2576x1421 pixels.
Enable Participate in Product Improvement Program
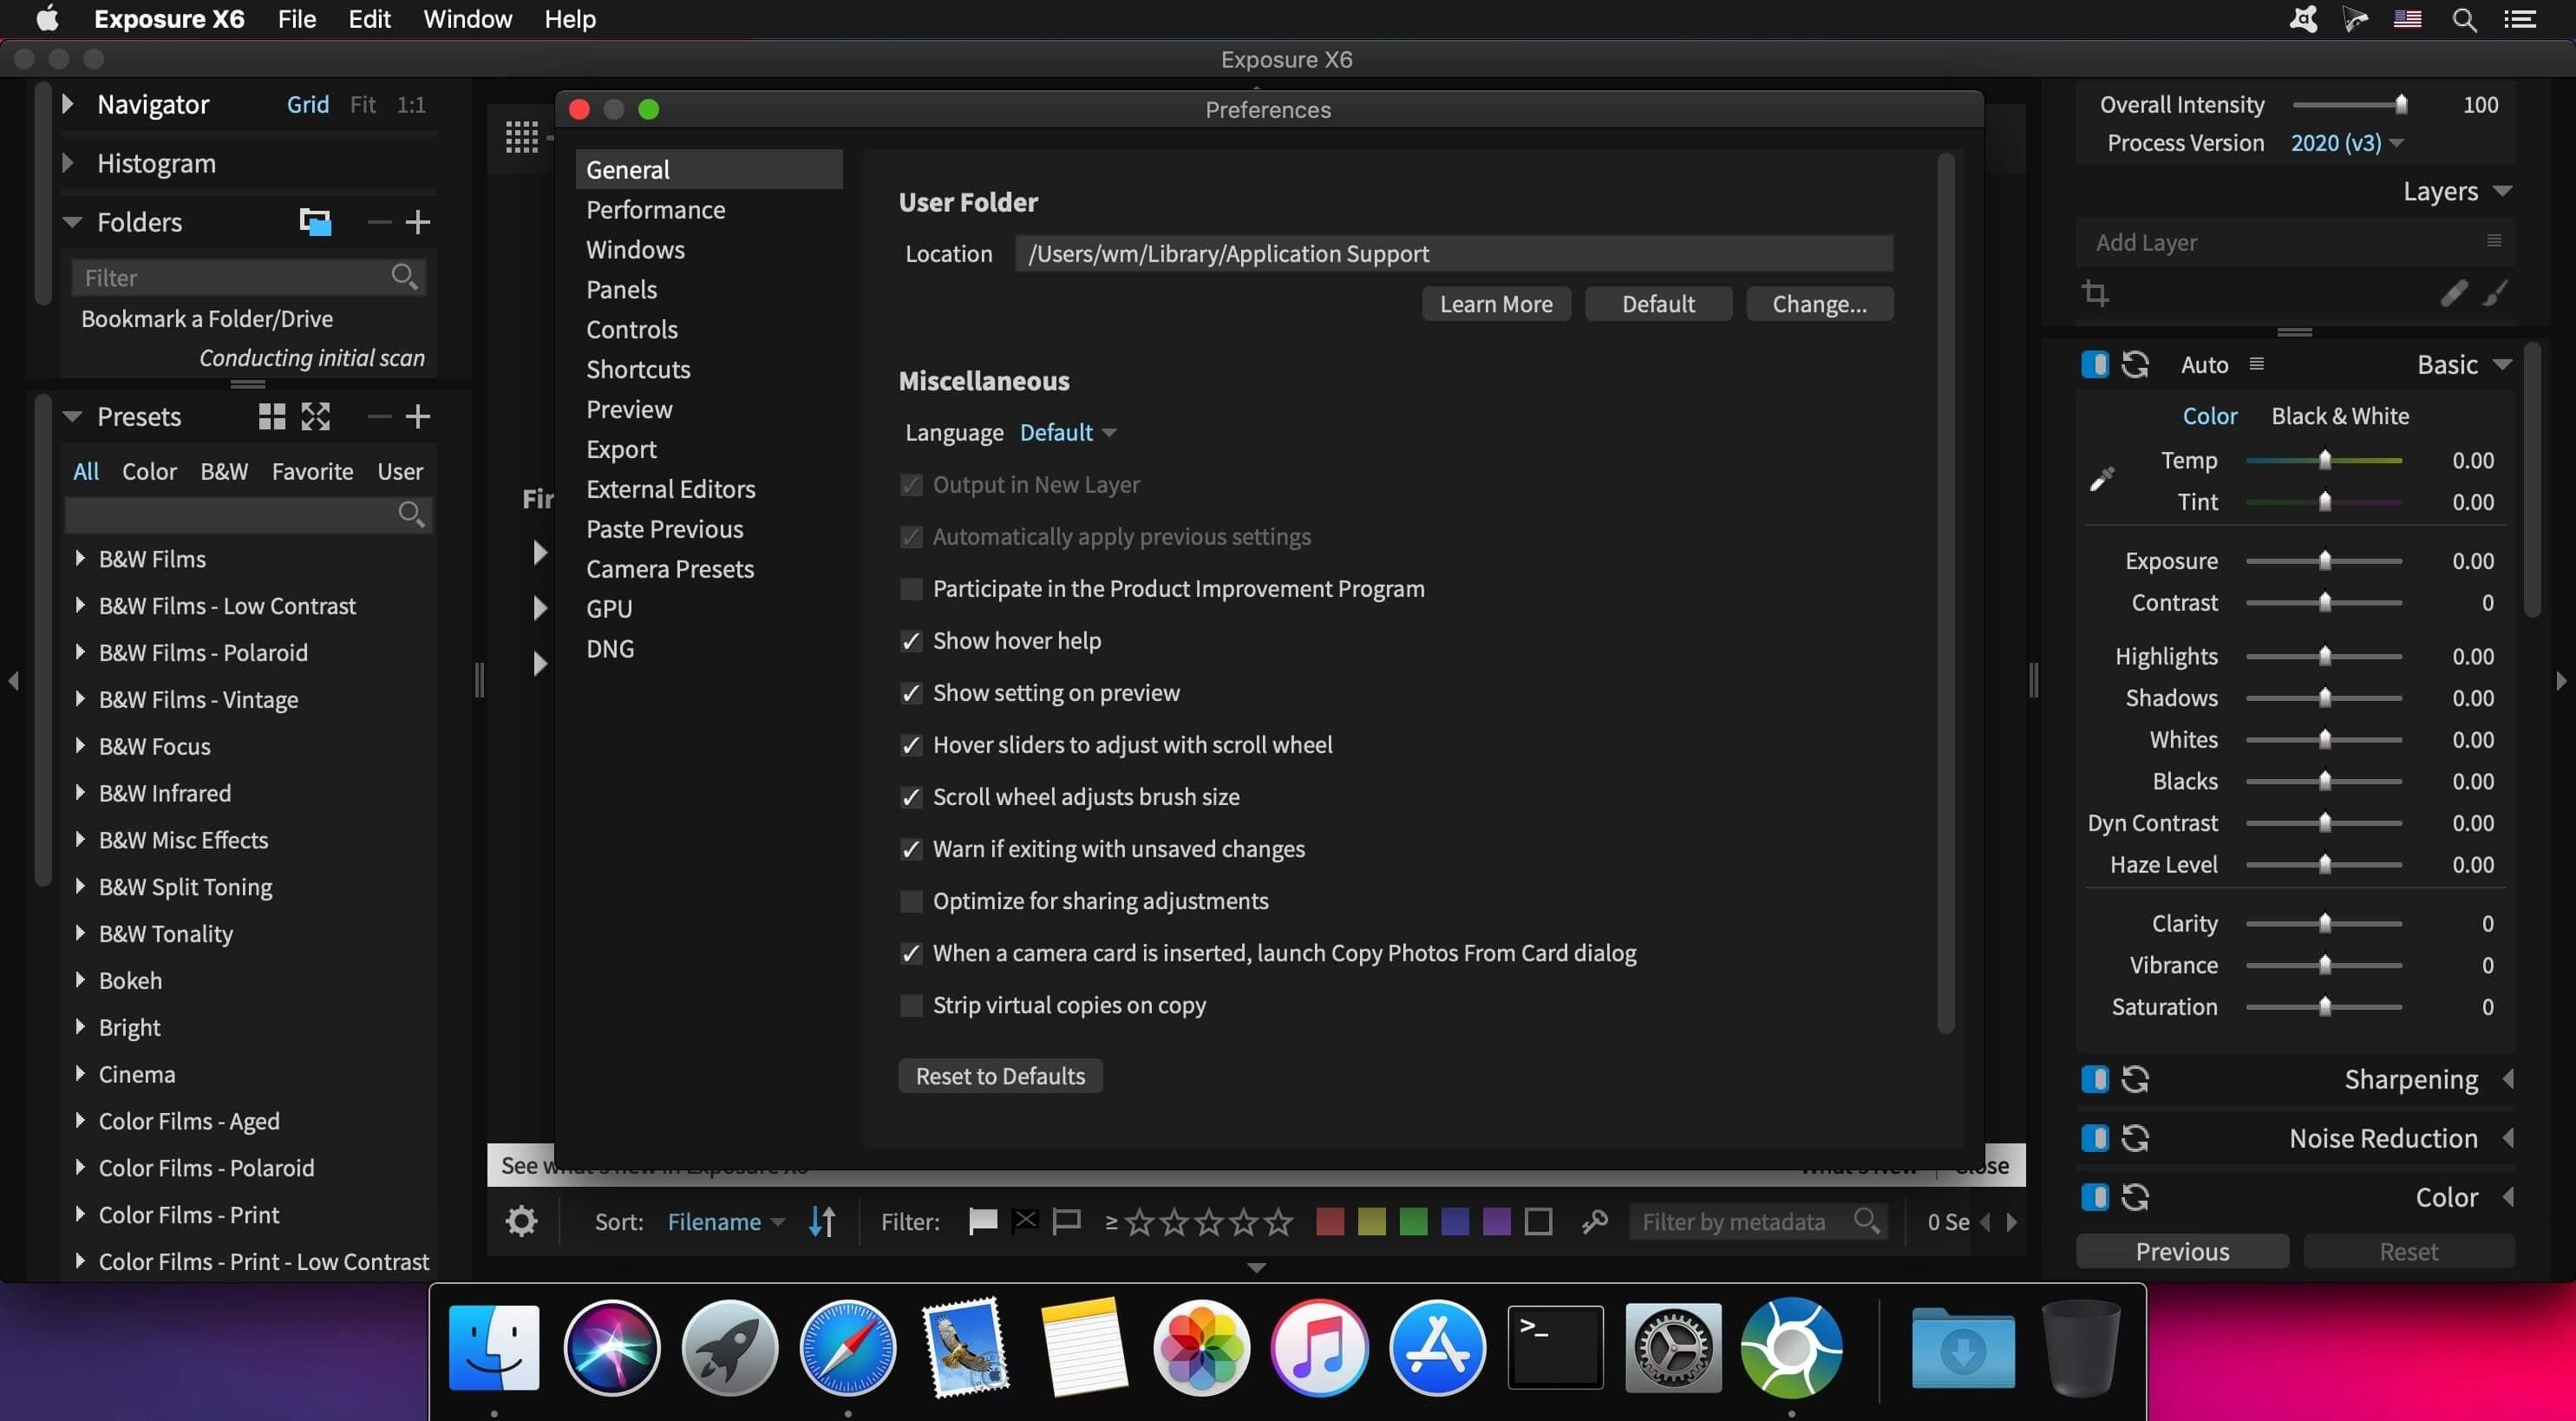click(x=911, y=589)
